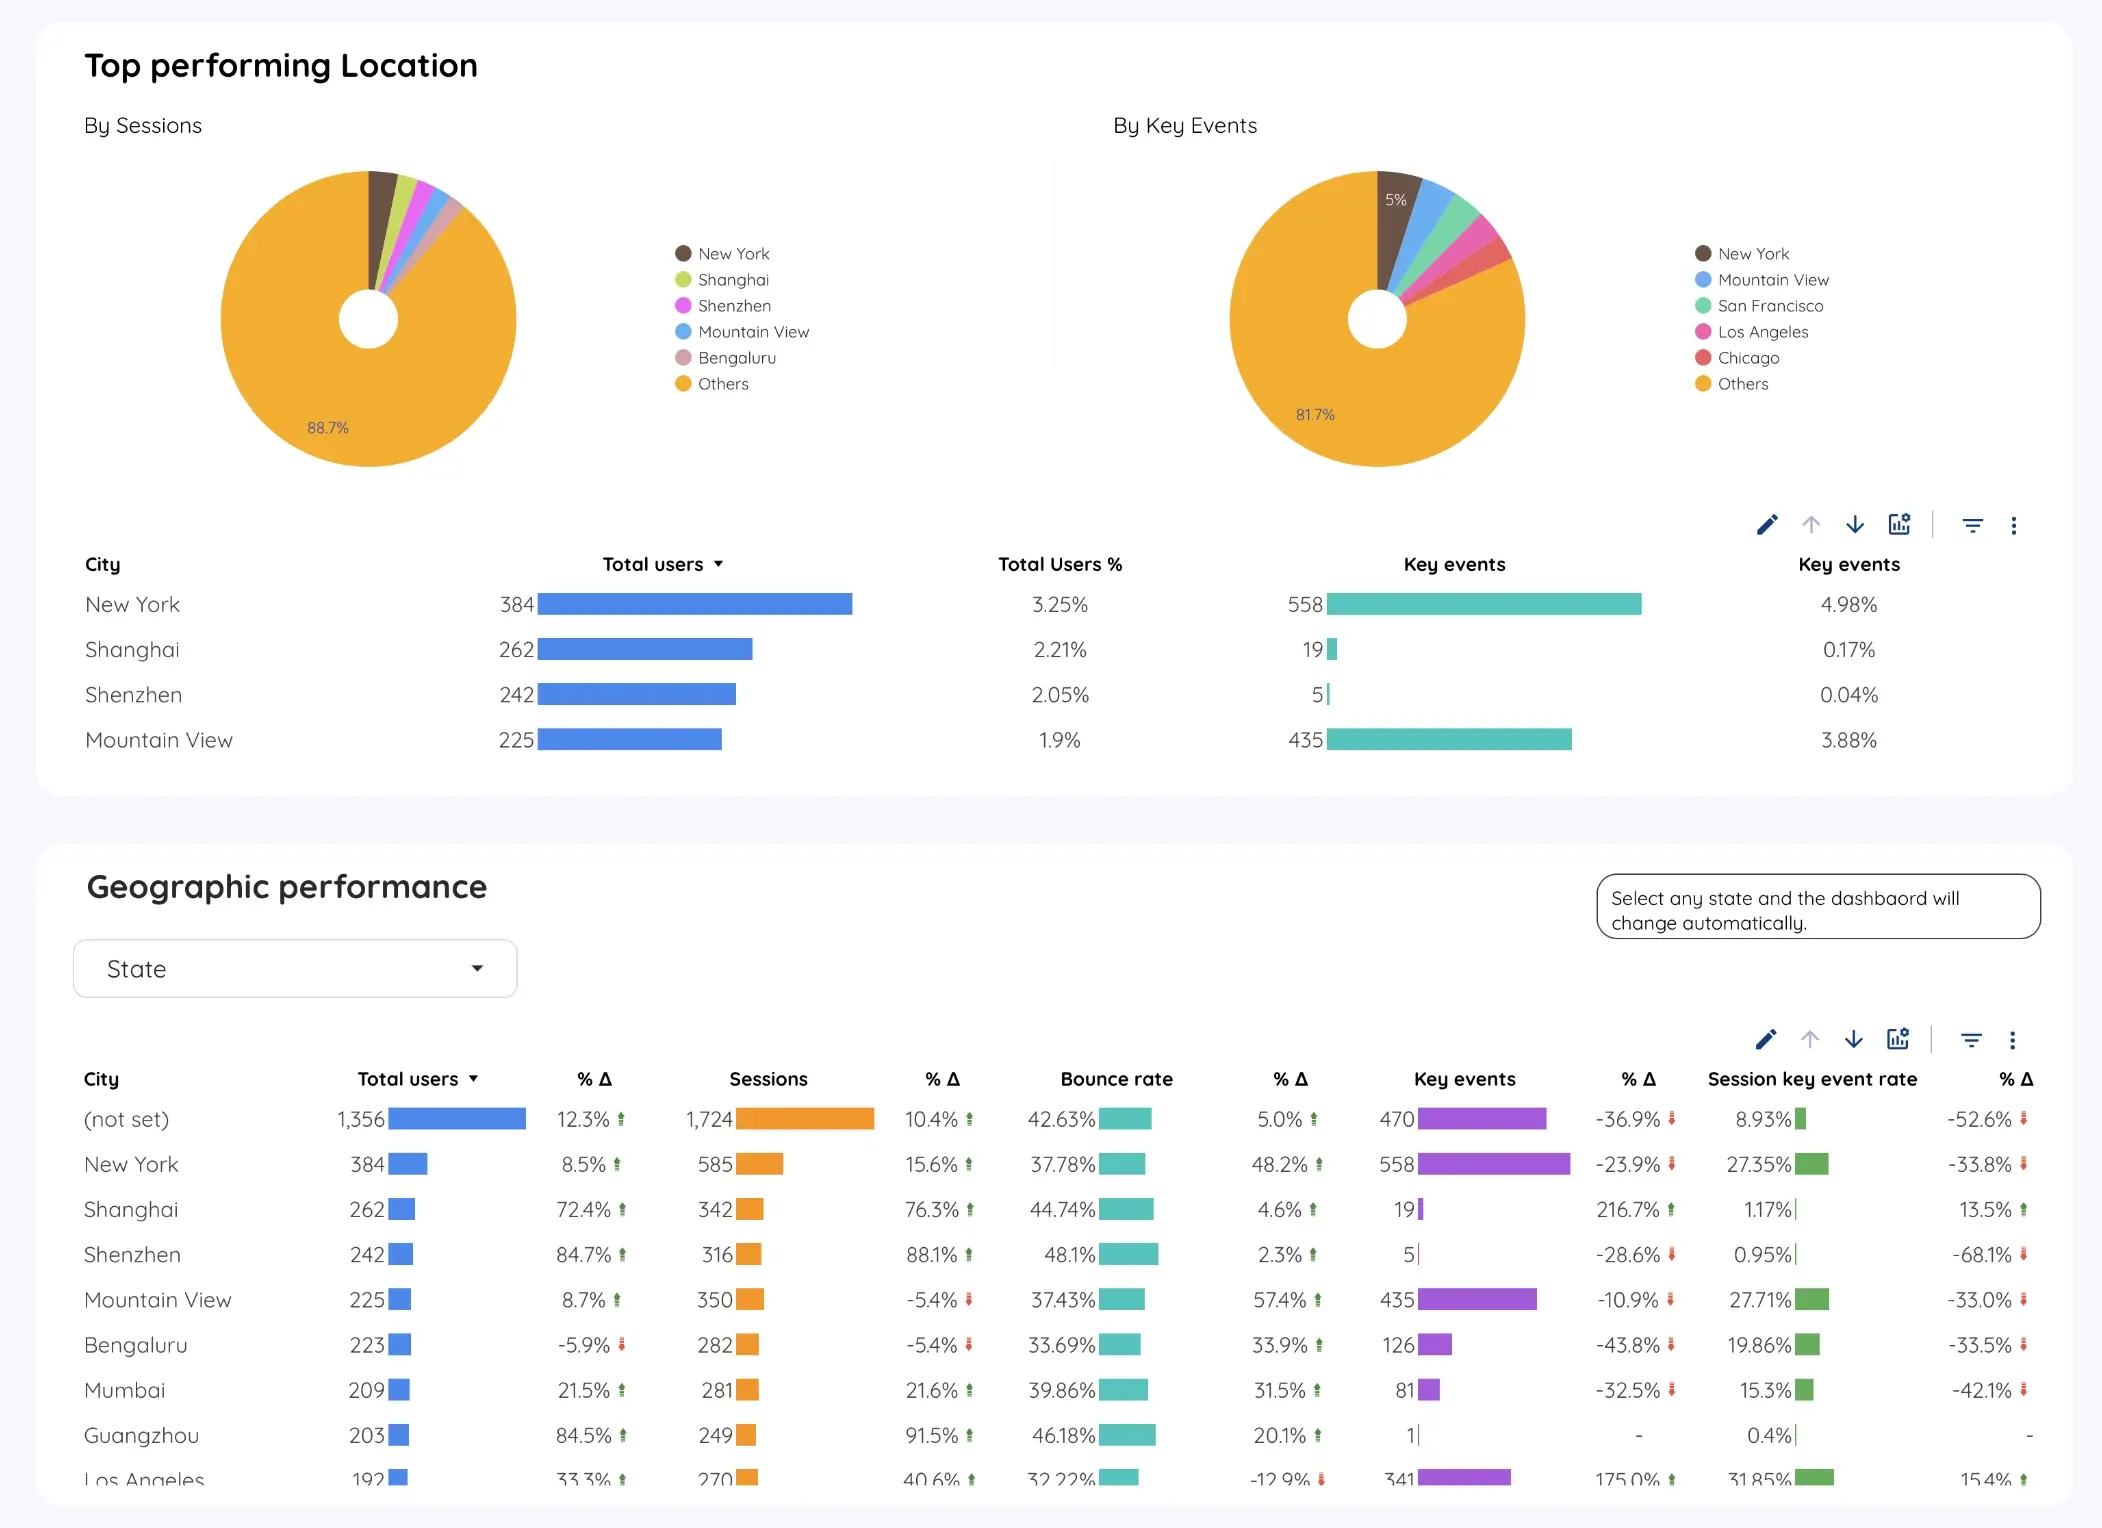The height and width of the screenshot is (1528, 2102).
Task: Click the 216.7% key events change for Shanghai
Action: 1627,1210
